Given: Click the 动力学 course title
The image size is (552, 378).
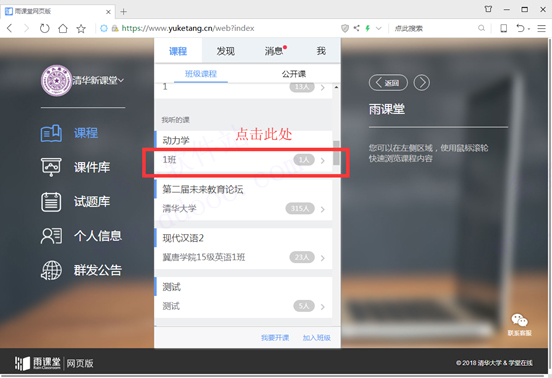Looking at the screenshot, I should [x=176, y=141].
